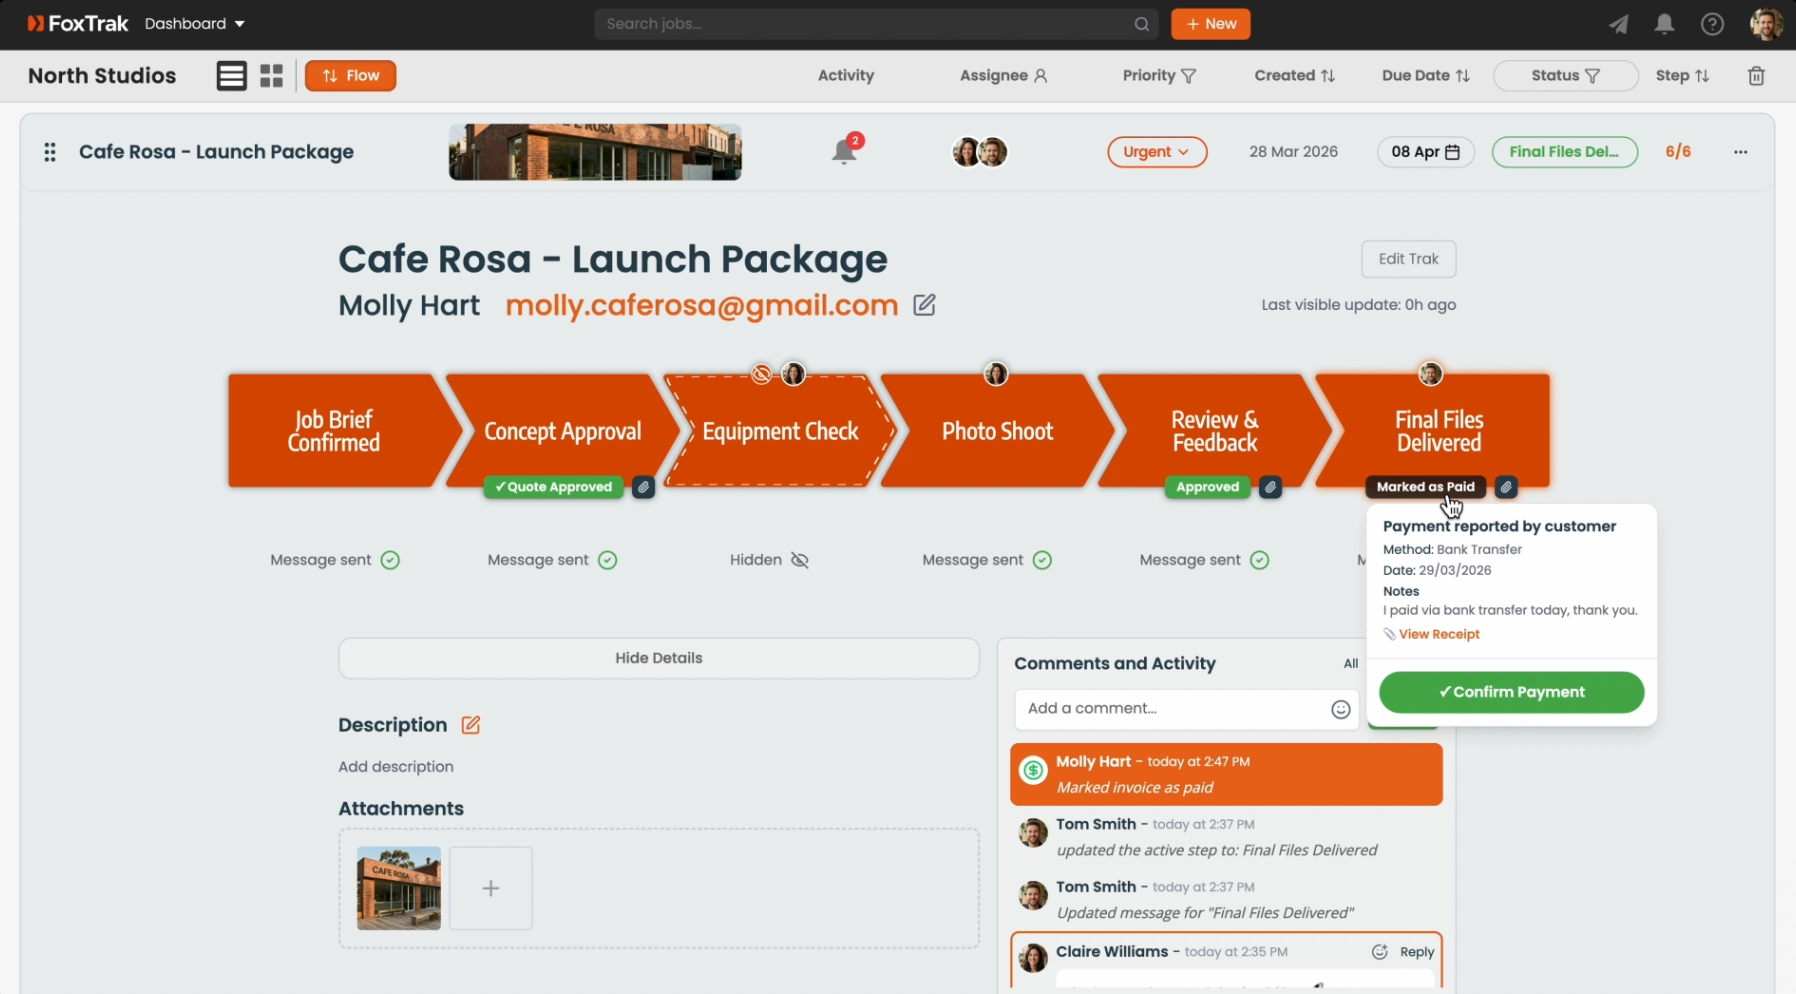Click dollar icon on Molly Hart activity
This screenshot has height=994, width=1796.
(x=1033, y=770)
